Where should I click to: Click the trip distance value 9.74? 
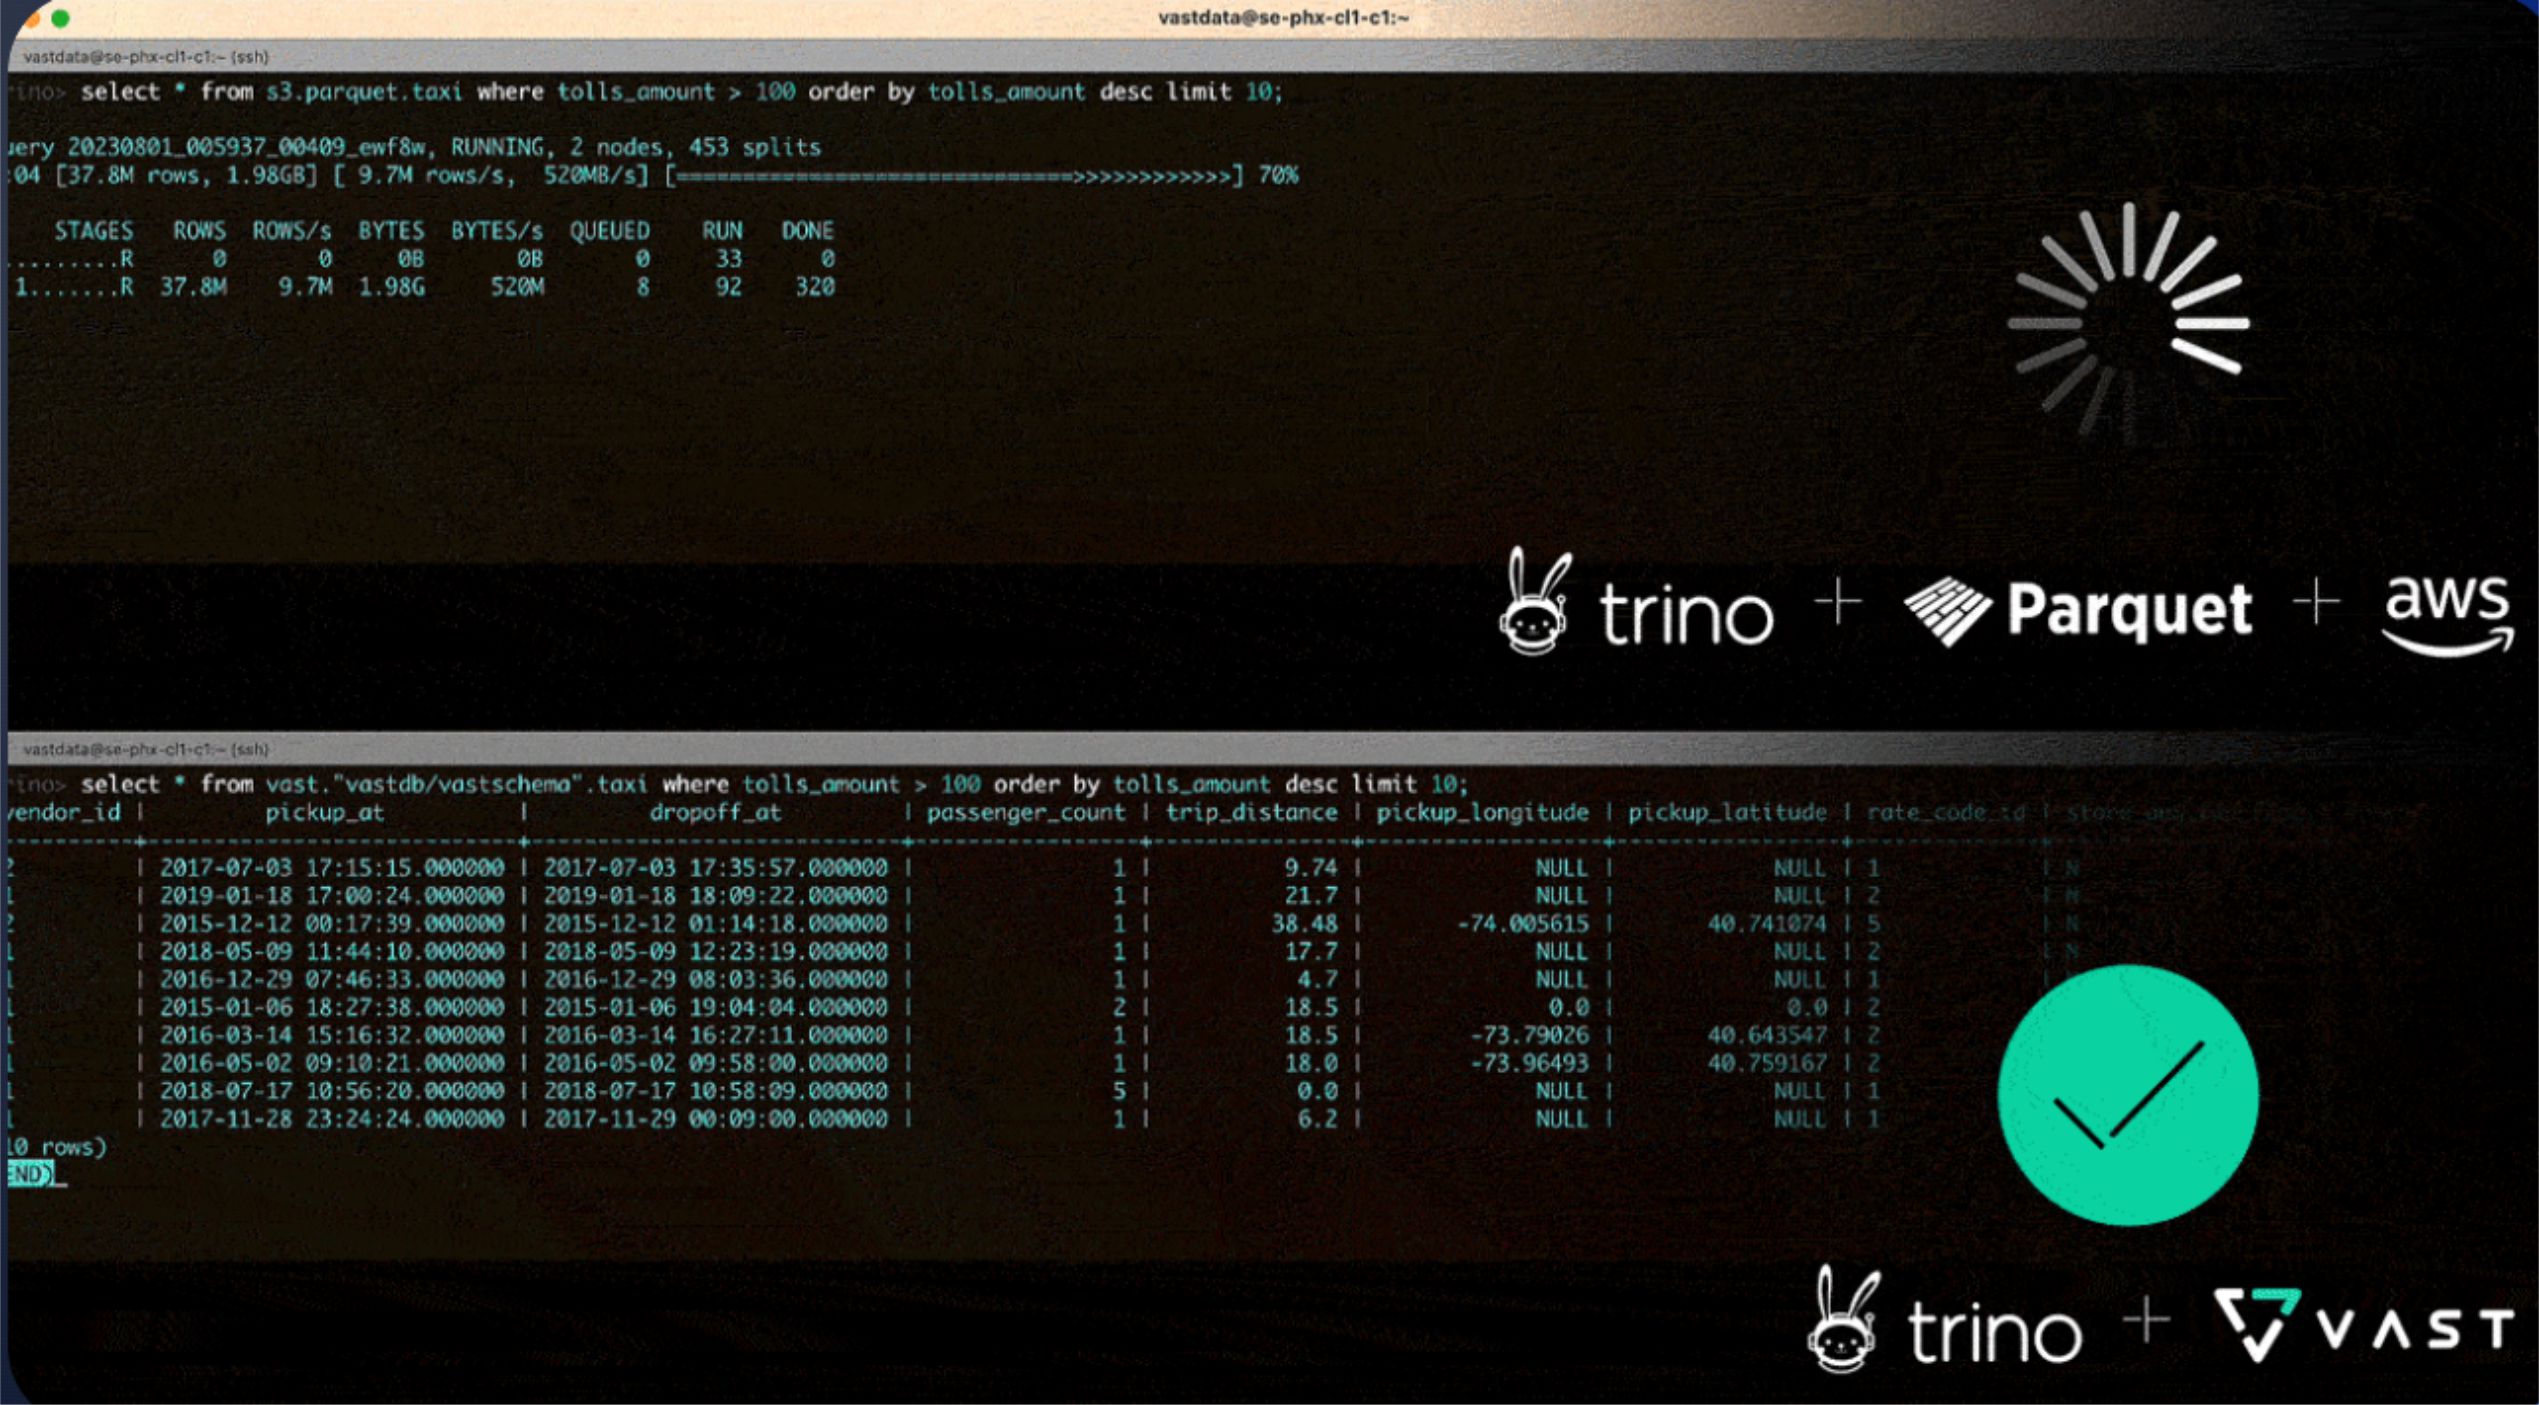1311,868
